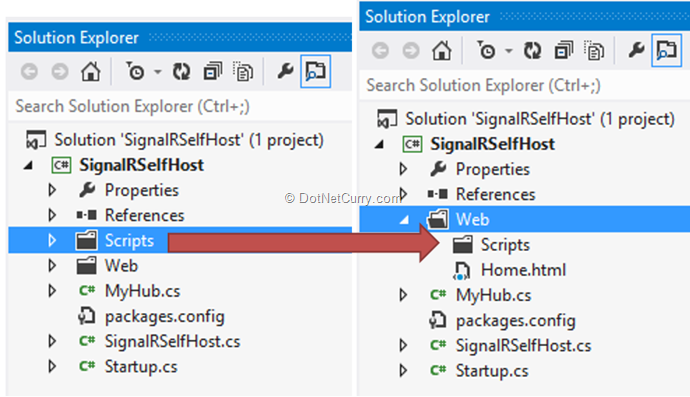Click Forward arrow in left Solution Explorer
Screen dimensions: 690x397
point(60,71)
